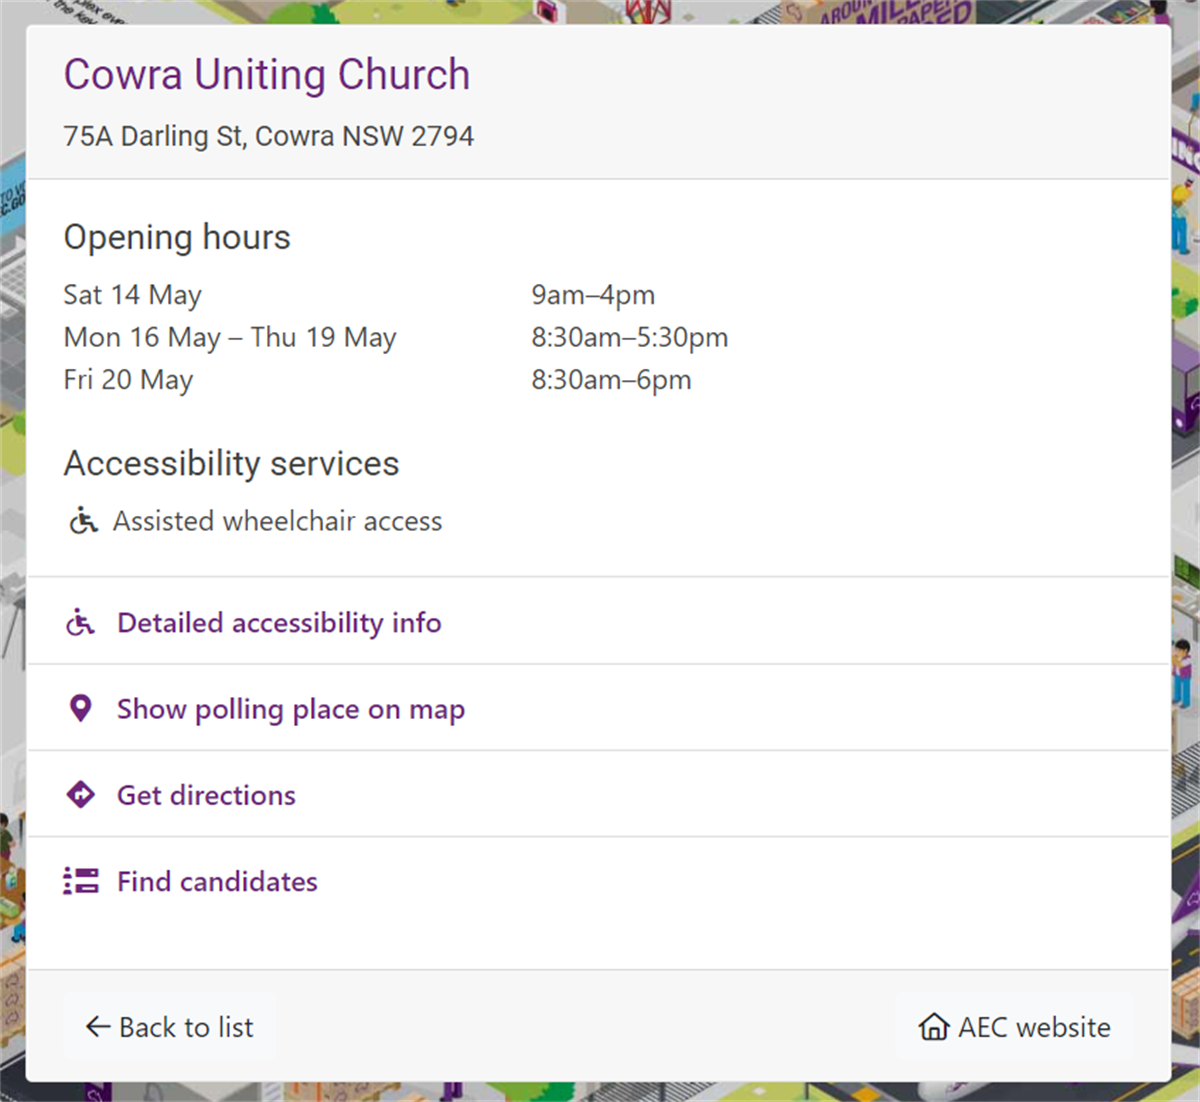This screenshot has height=1102, width=1200.
Task: Click the Opening hours heading
Action: coord(177,237)
